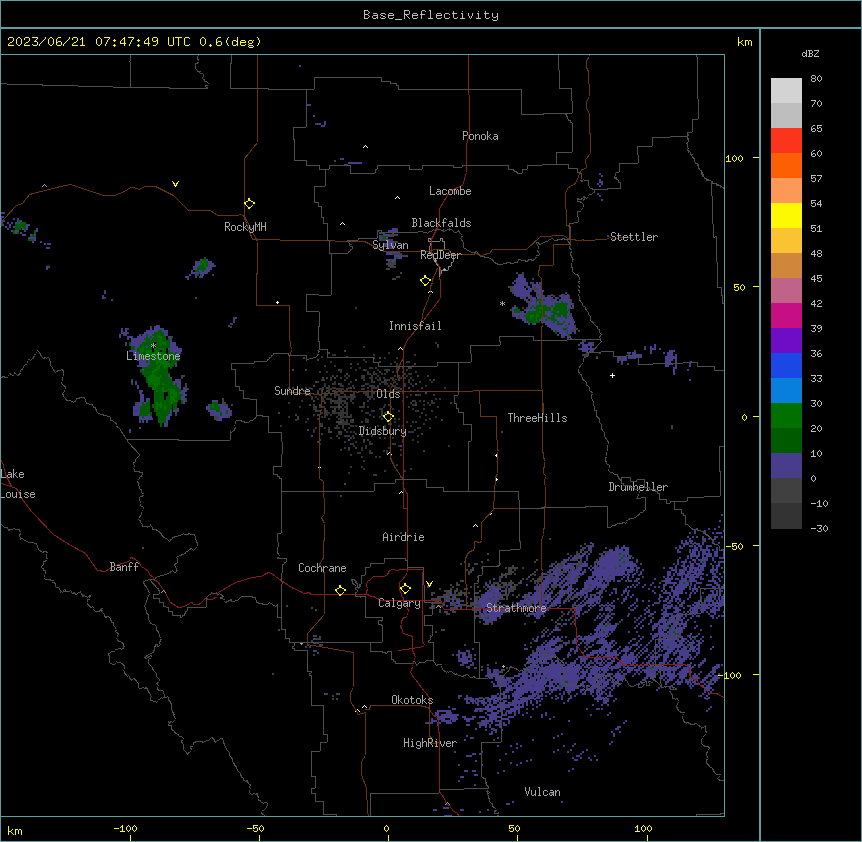Viewport: 862px width, 842px height.
Task: Click the Blackfalds city label
Action: click(441, 223)
